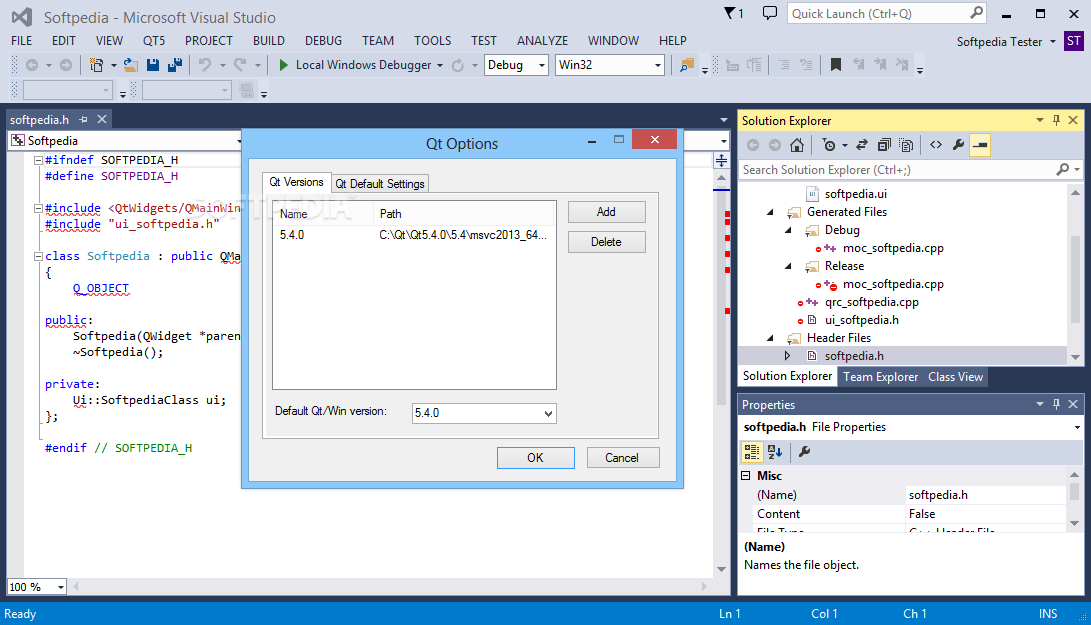Screen dimensions: 1091x625
Task: Click the Undo arrow icon
Action: (205, 65)
